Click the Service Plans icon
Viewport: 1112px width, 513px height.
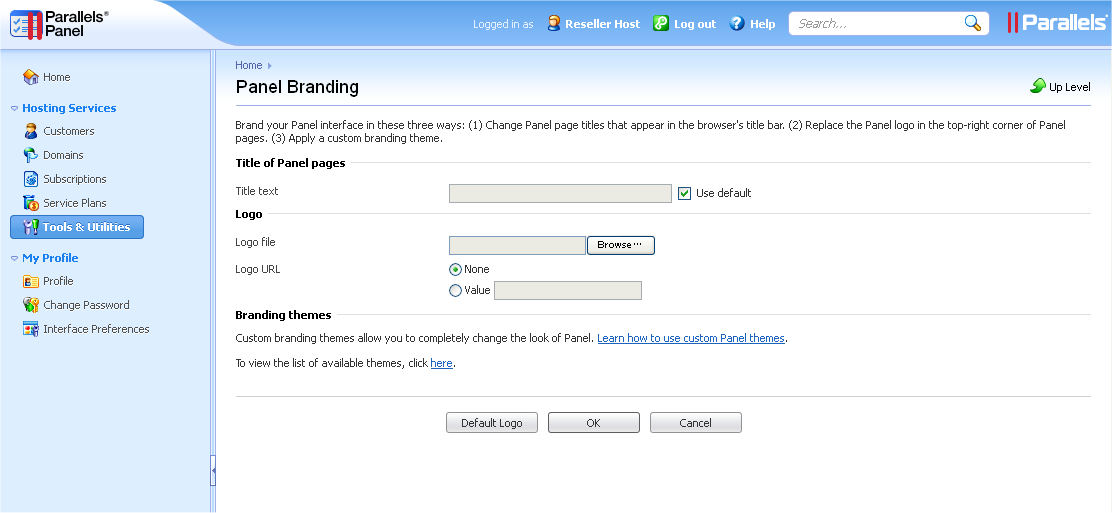(x=30, y=203)
